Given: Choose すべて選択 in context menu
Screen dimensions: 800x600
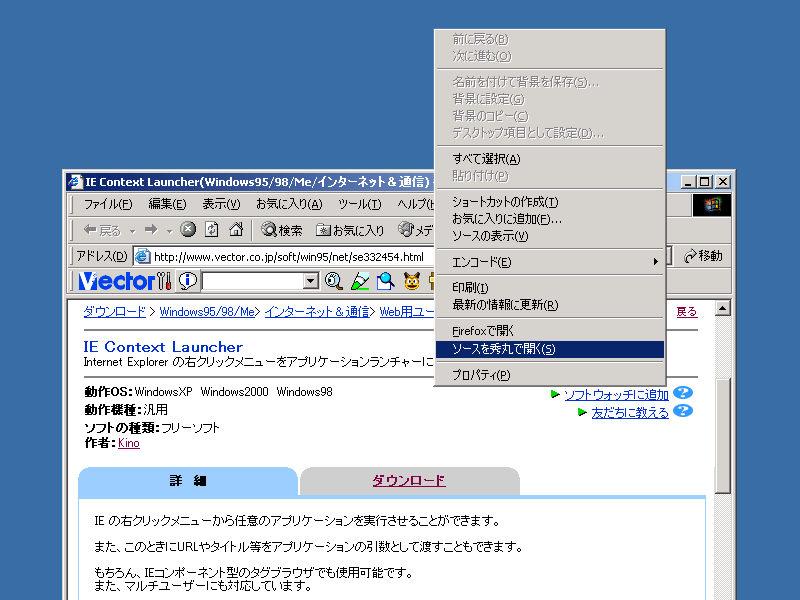Looking at the screenshot, I should [x=549, y=159].
